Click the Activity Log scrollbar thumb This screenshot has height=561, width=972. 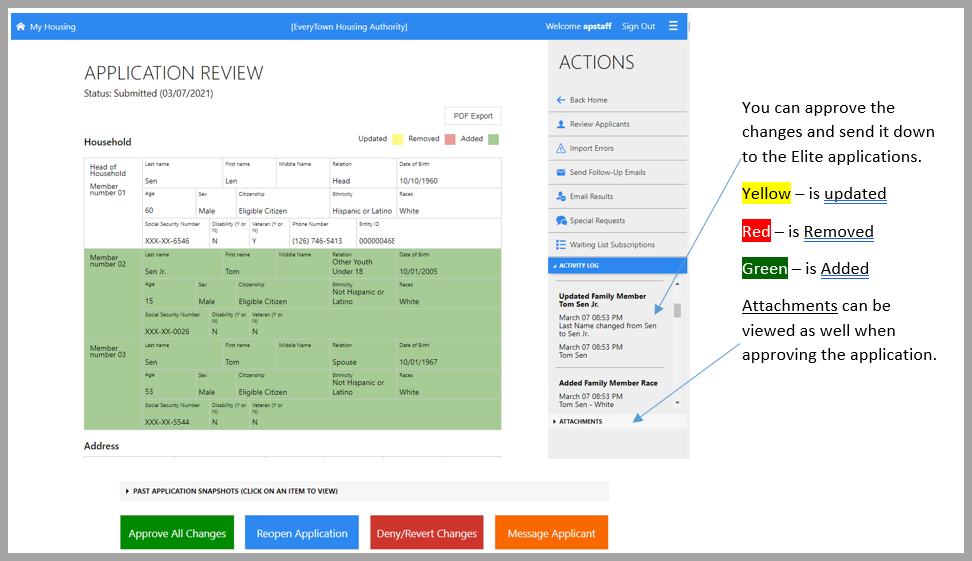coord(677,310)
